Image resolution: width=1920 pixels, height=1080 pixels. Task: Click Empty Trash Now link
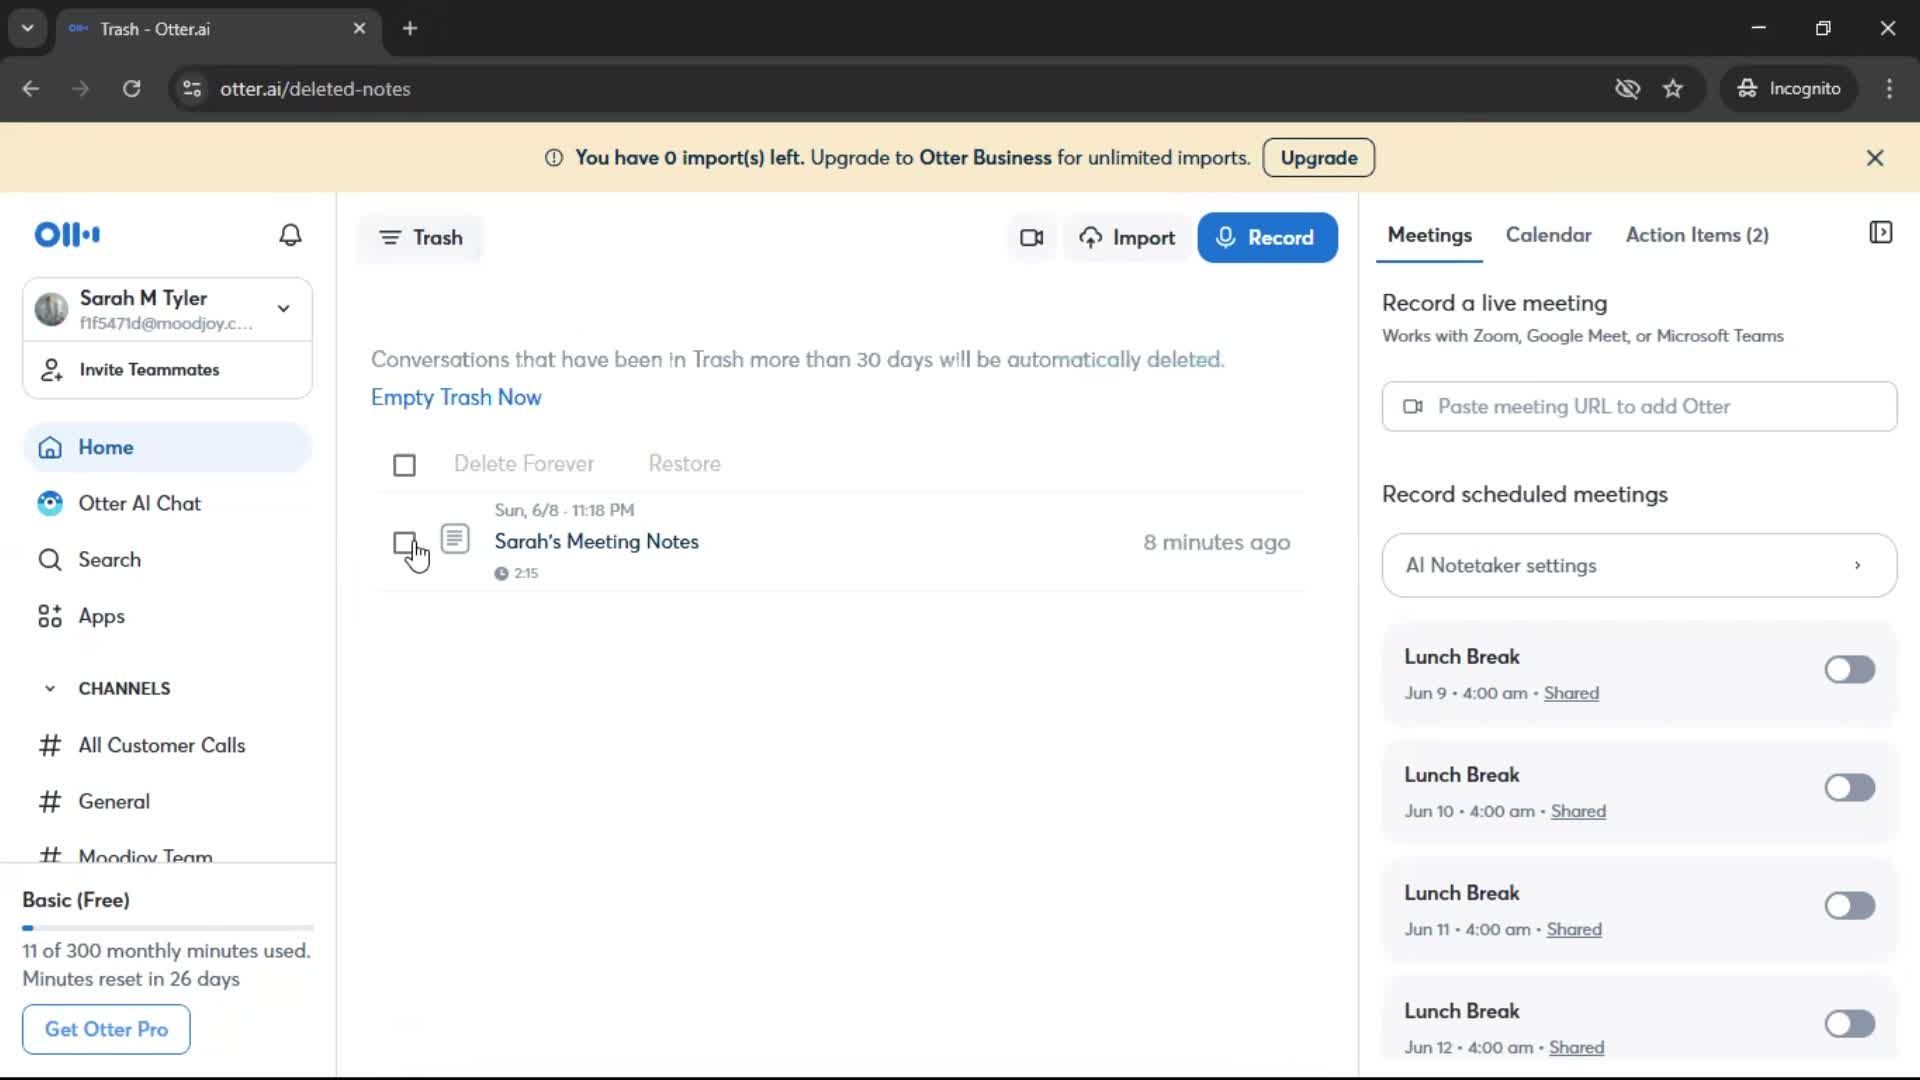(x=456, y=397)
